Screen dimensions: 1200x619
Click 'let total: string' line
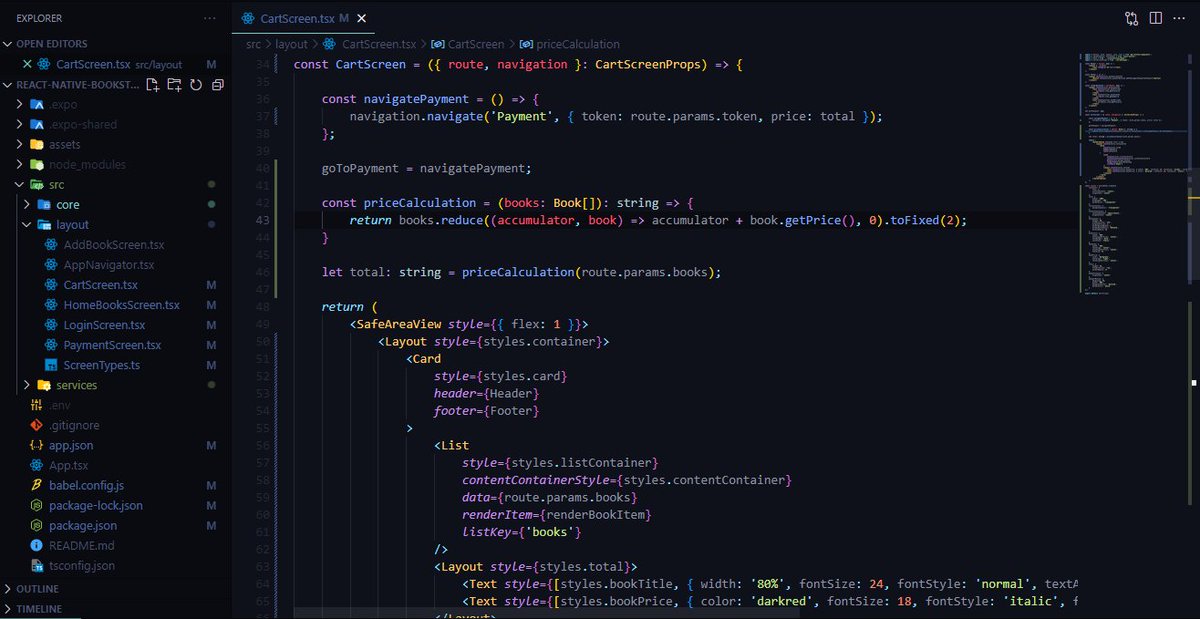click(x=521, y=272)
